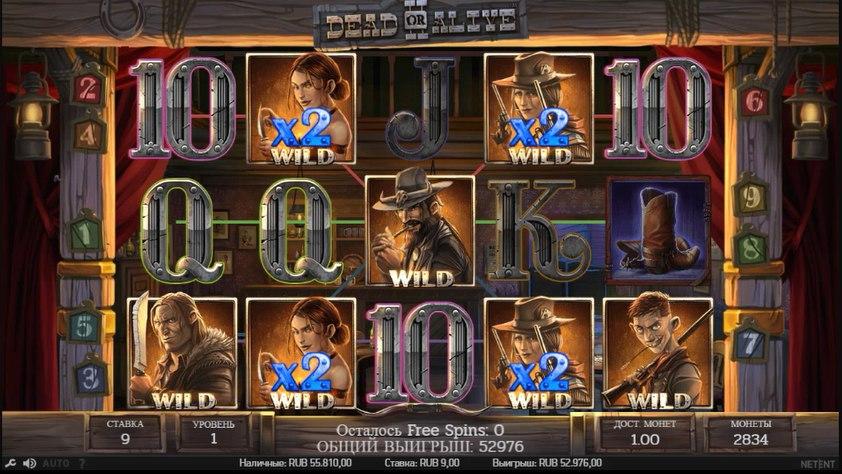
Task: Click the center bearded cowboy Wild symbol
Action: pos(420,230)
